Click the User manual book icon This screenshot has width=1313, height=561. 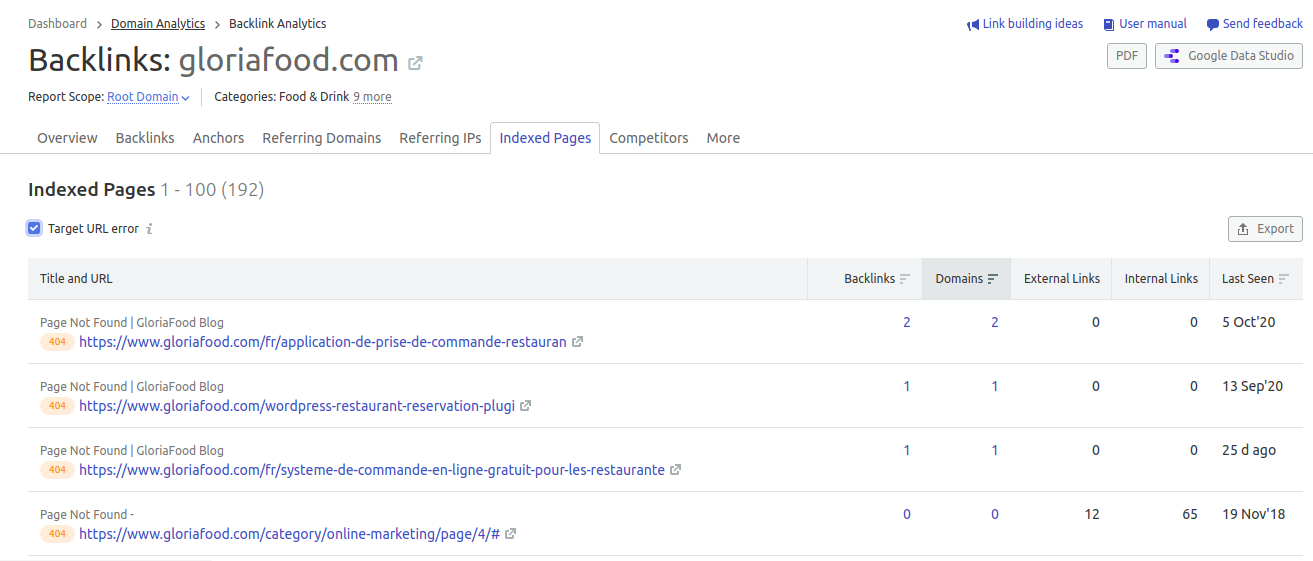point(1109,24)
